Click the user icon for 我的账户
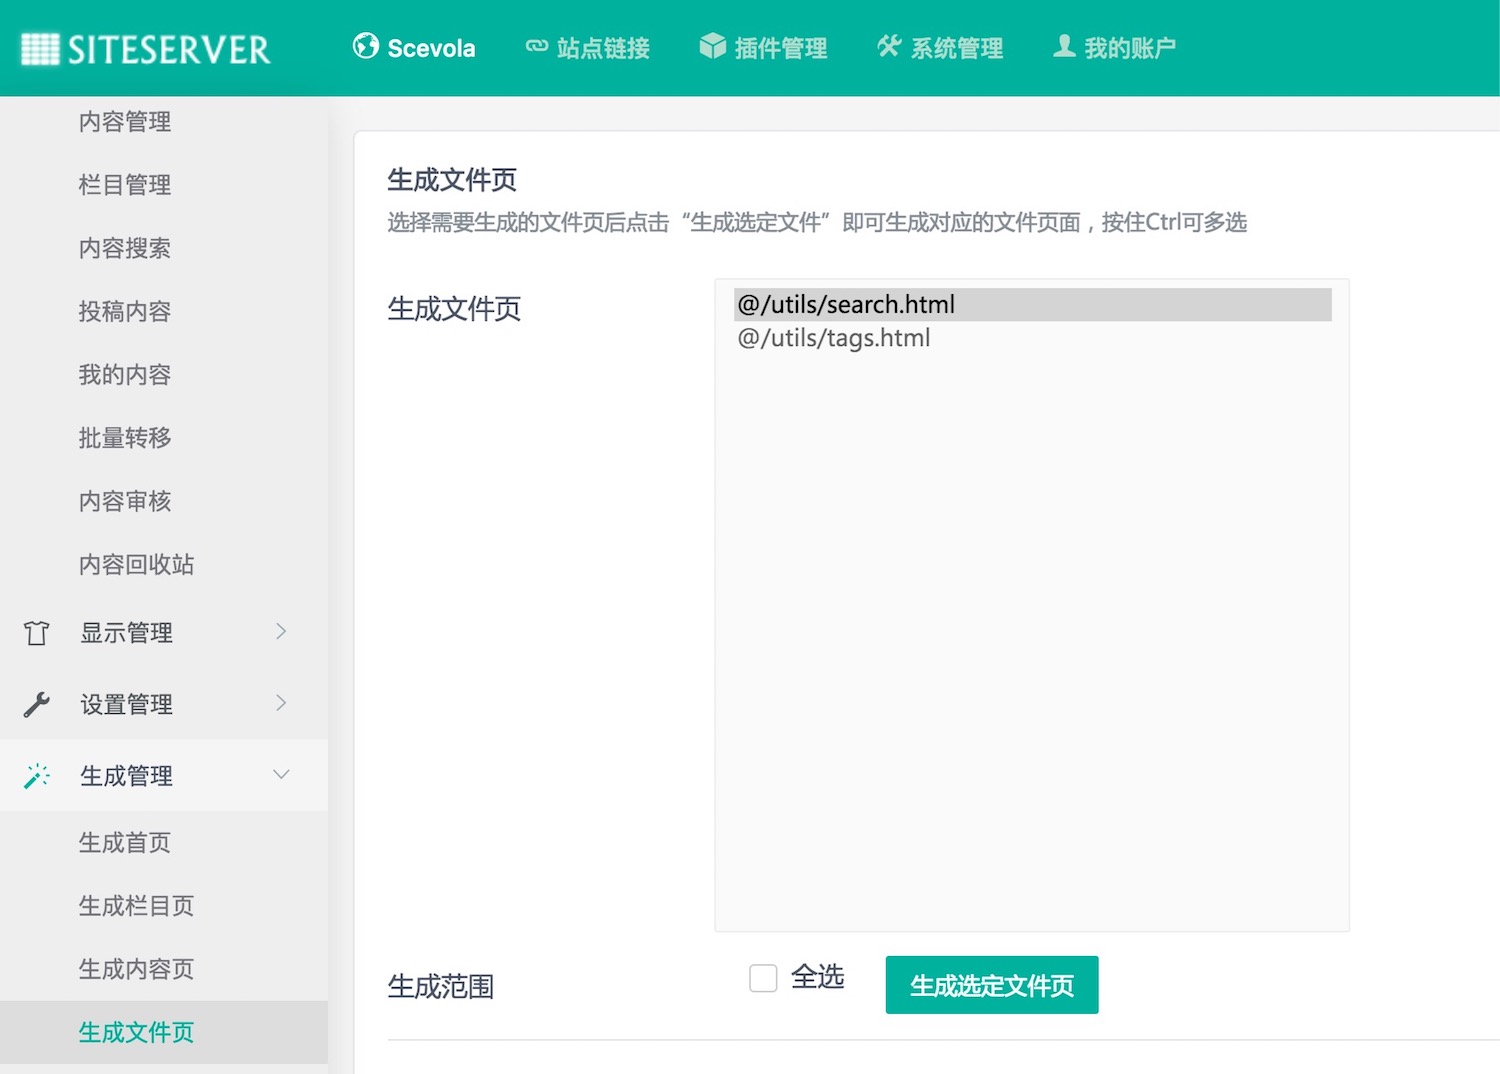The width and height of the screenshot is (1500, 1074). [1064, 46]
